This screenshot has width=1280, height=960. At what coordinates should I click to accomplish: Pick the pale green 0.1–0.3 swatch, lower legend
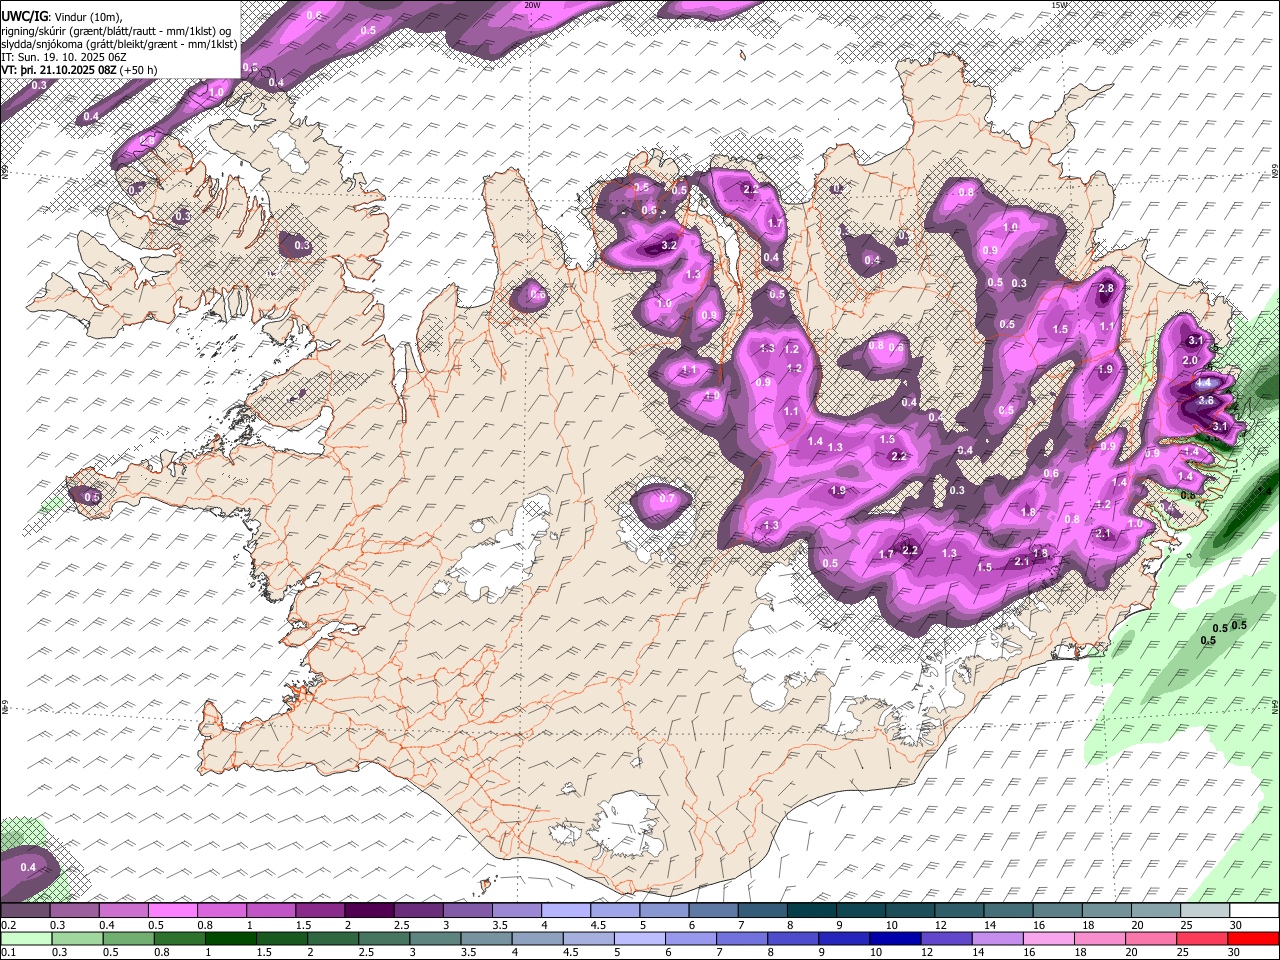click(26, 939)
